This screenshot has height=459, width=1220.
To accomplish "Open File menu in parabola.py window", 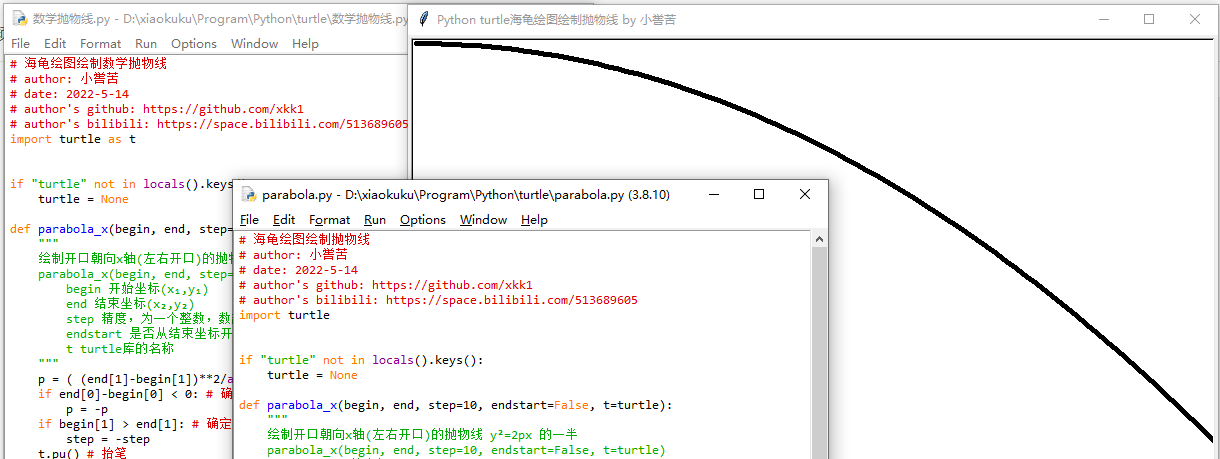I will coord(250,220).
